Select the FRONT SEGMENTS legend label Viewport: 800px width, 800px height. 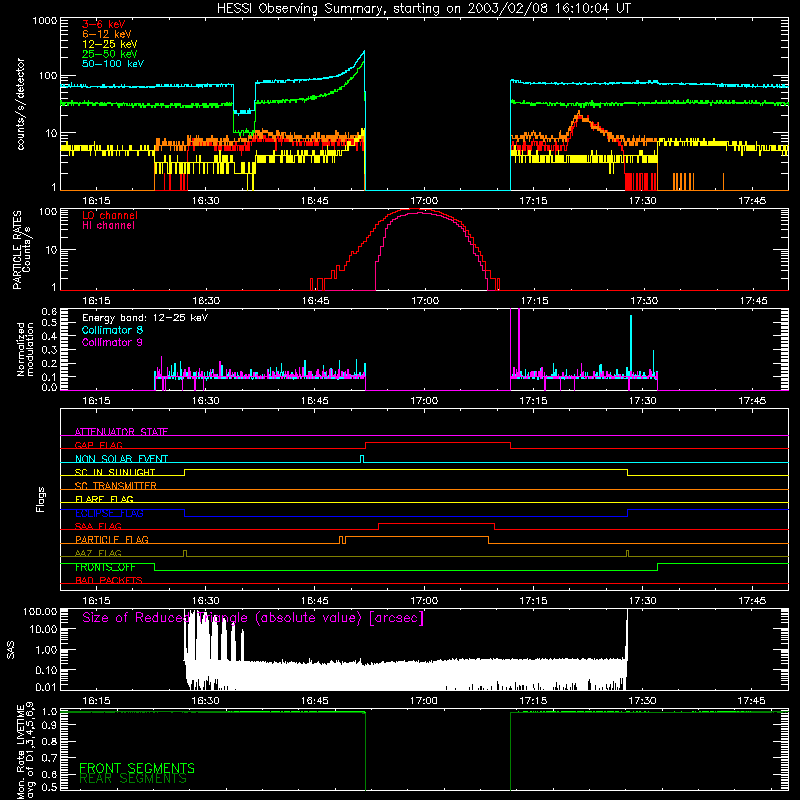pos(137,768)
